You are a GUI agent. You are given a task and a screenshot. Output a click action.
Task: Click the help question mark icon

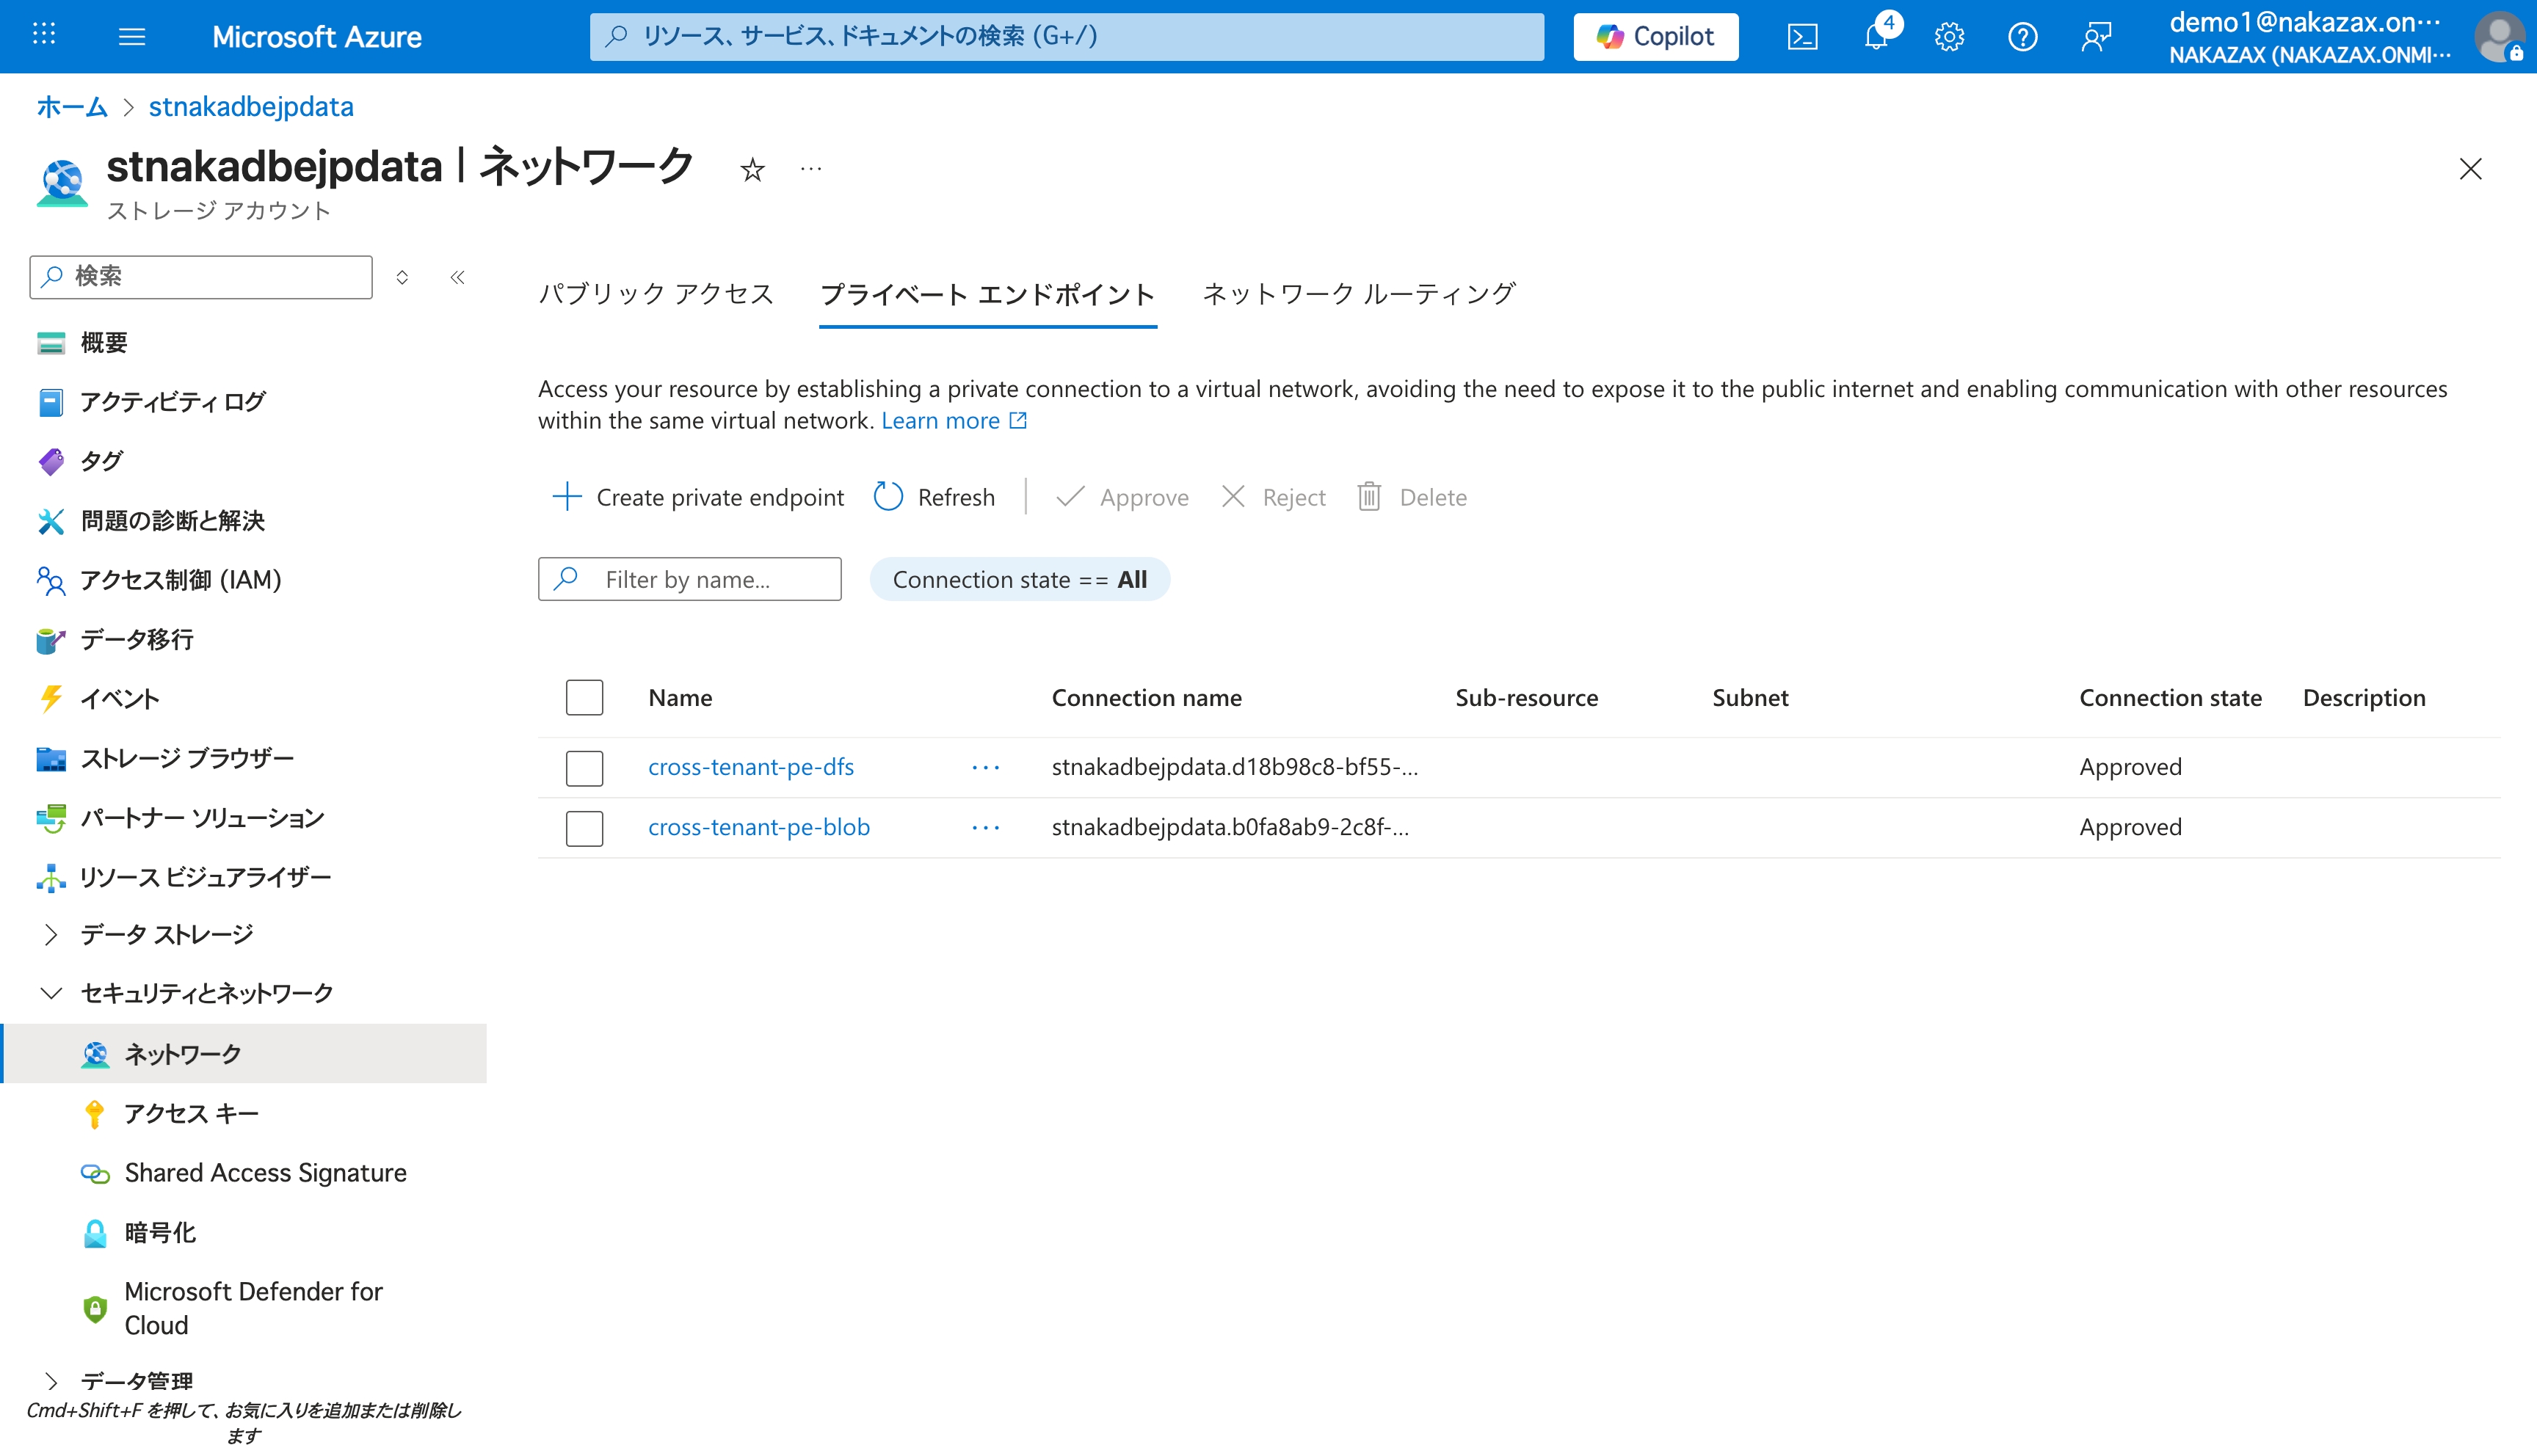pos(2022,37)
